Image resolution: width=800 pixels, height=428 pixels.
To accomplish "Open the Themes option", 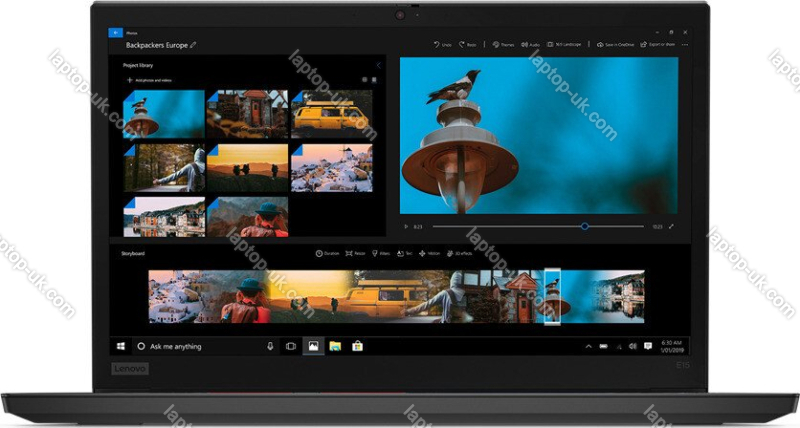I will tap(504, 44).
